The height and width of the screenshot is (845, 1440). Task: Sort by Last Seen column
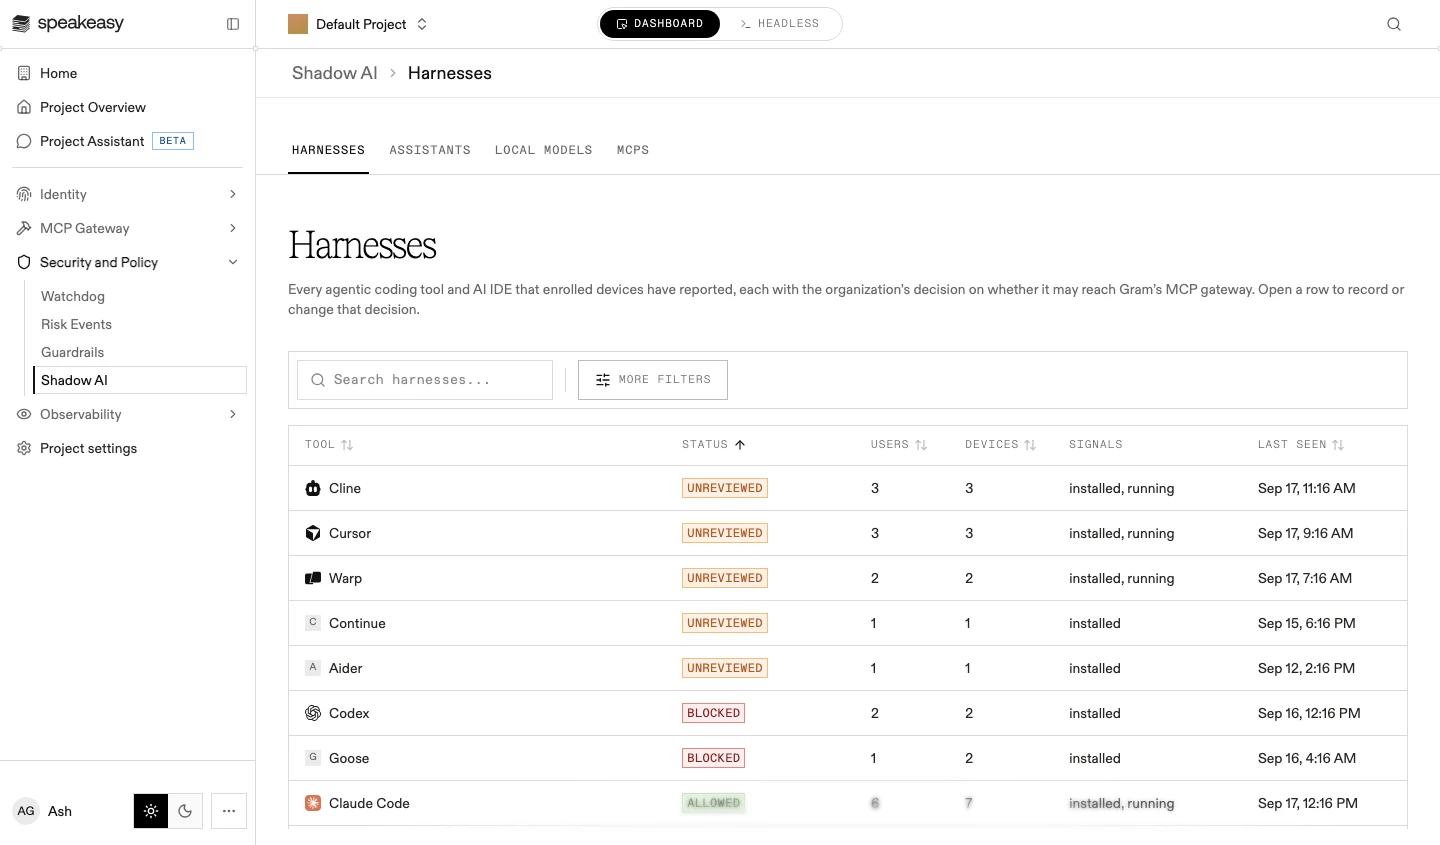[x=1301, y=445]
